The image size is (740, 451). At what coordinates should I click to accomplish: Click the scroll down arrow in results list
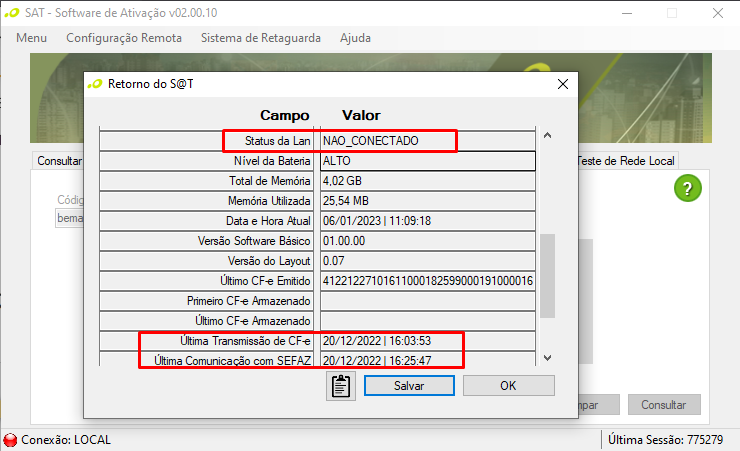tap(547, 358)
